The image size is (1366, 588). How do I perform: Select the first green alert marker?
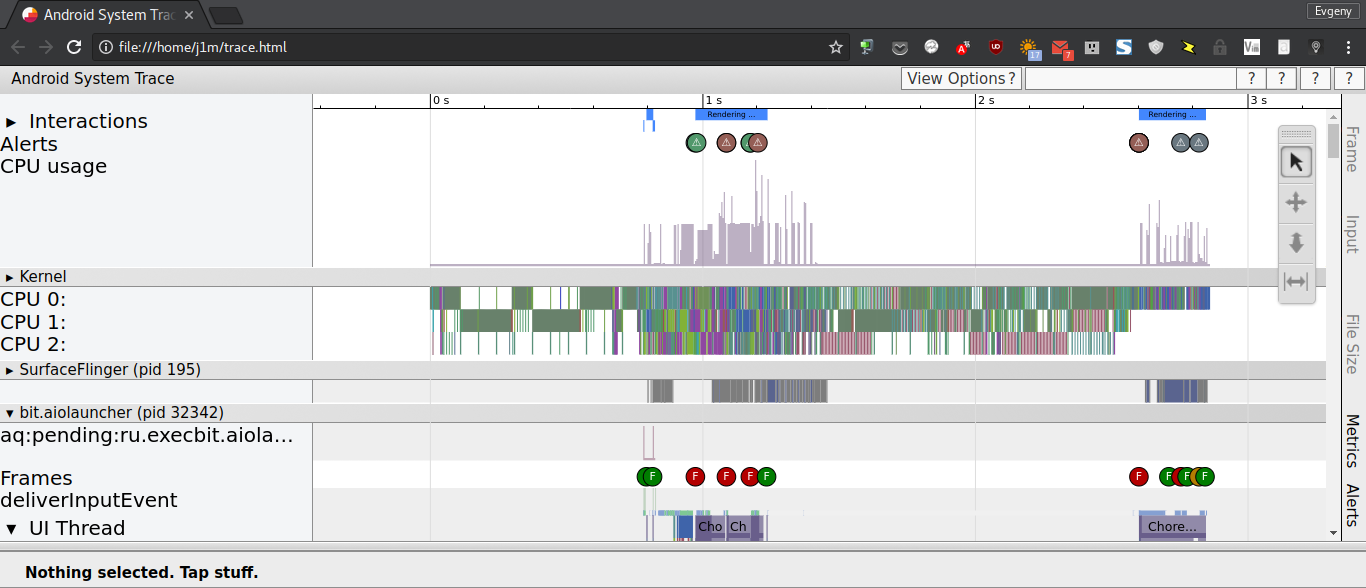point(696,143)
